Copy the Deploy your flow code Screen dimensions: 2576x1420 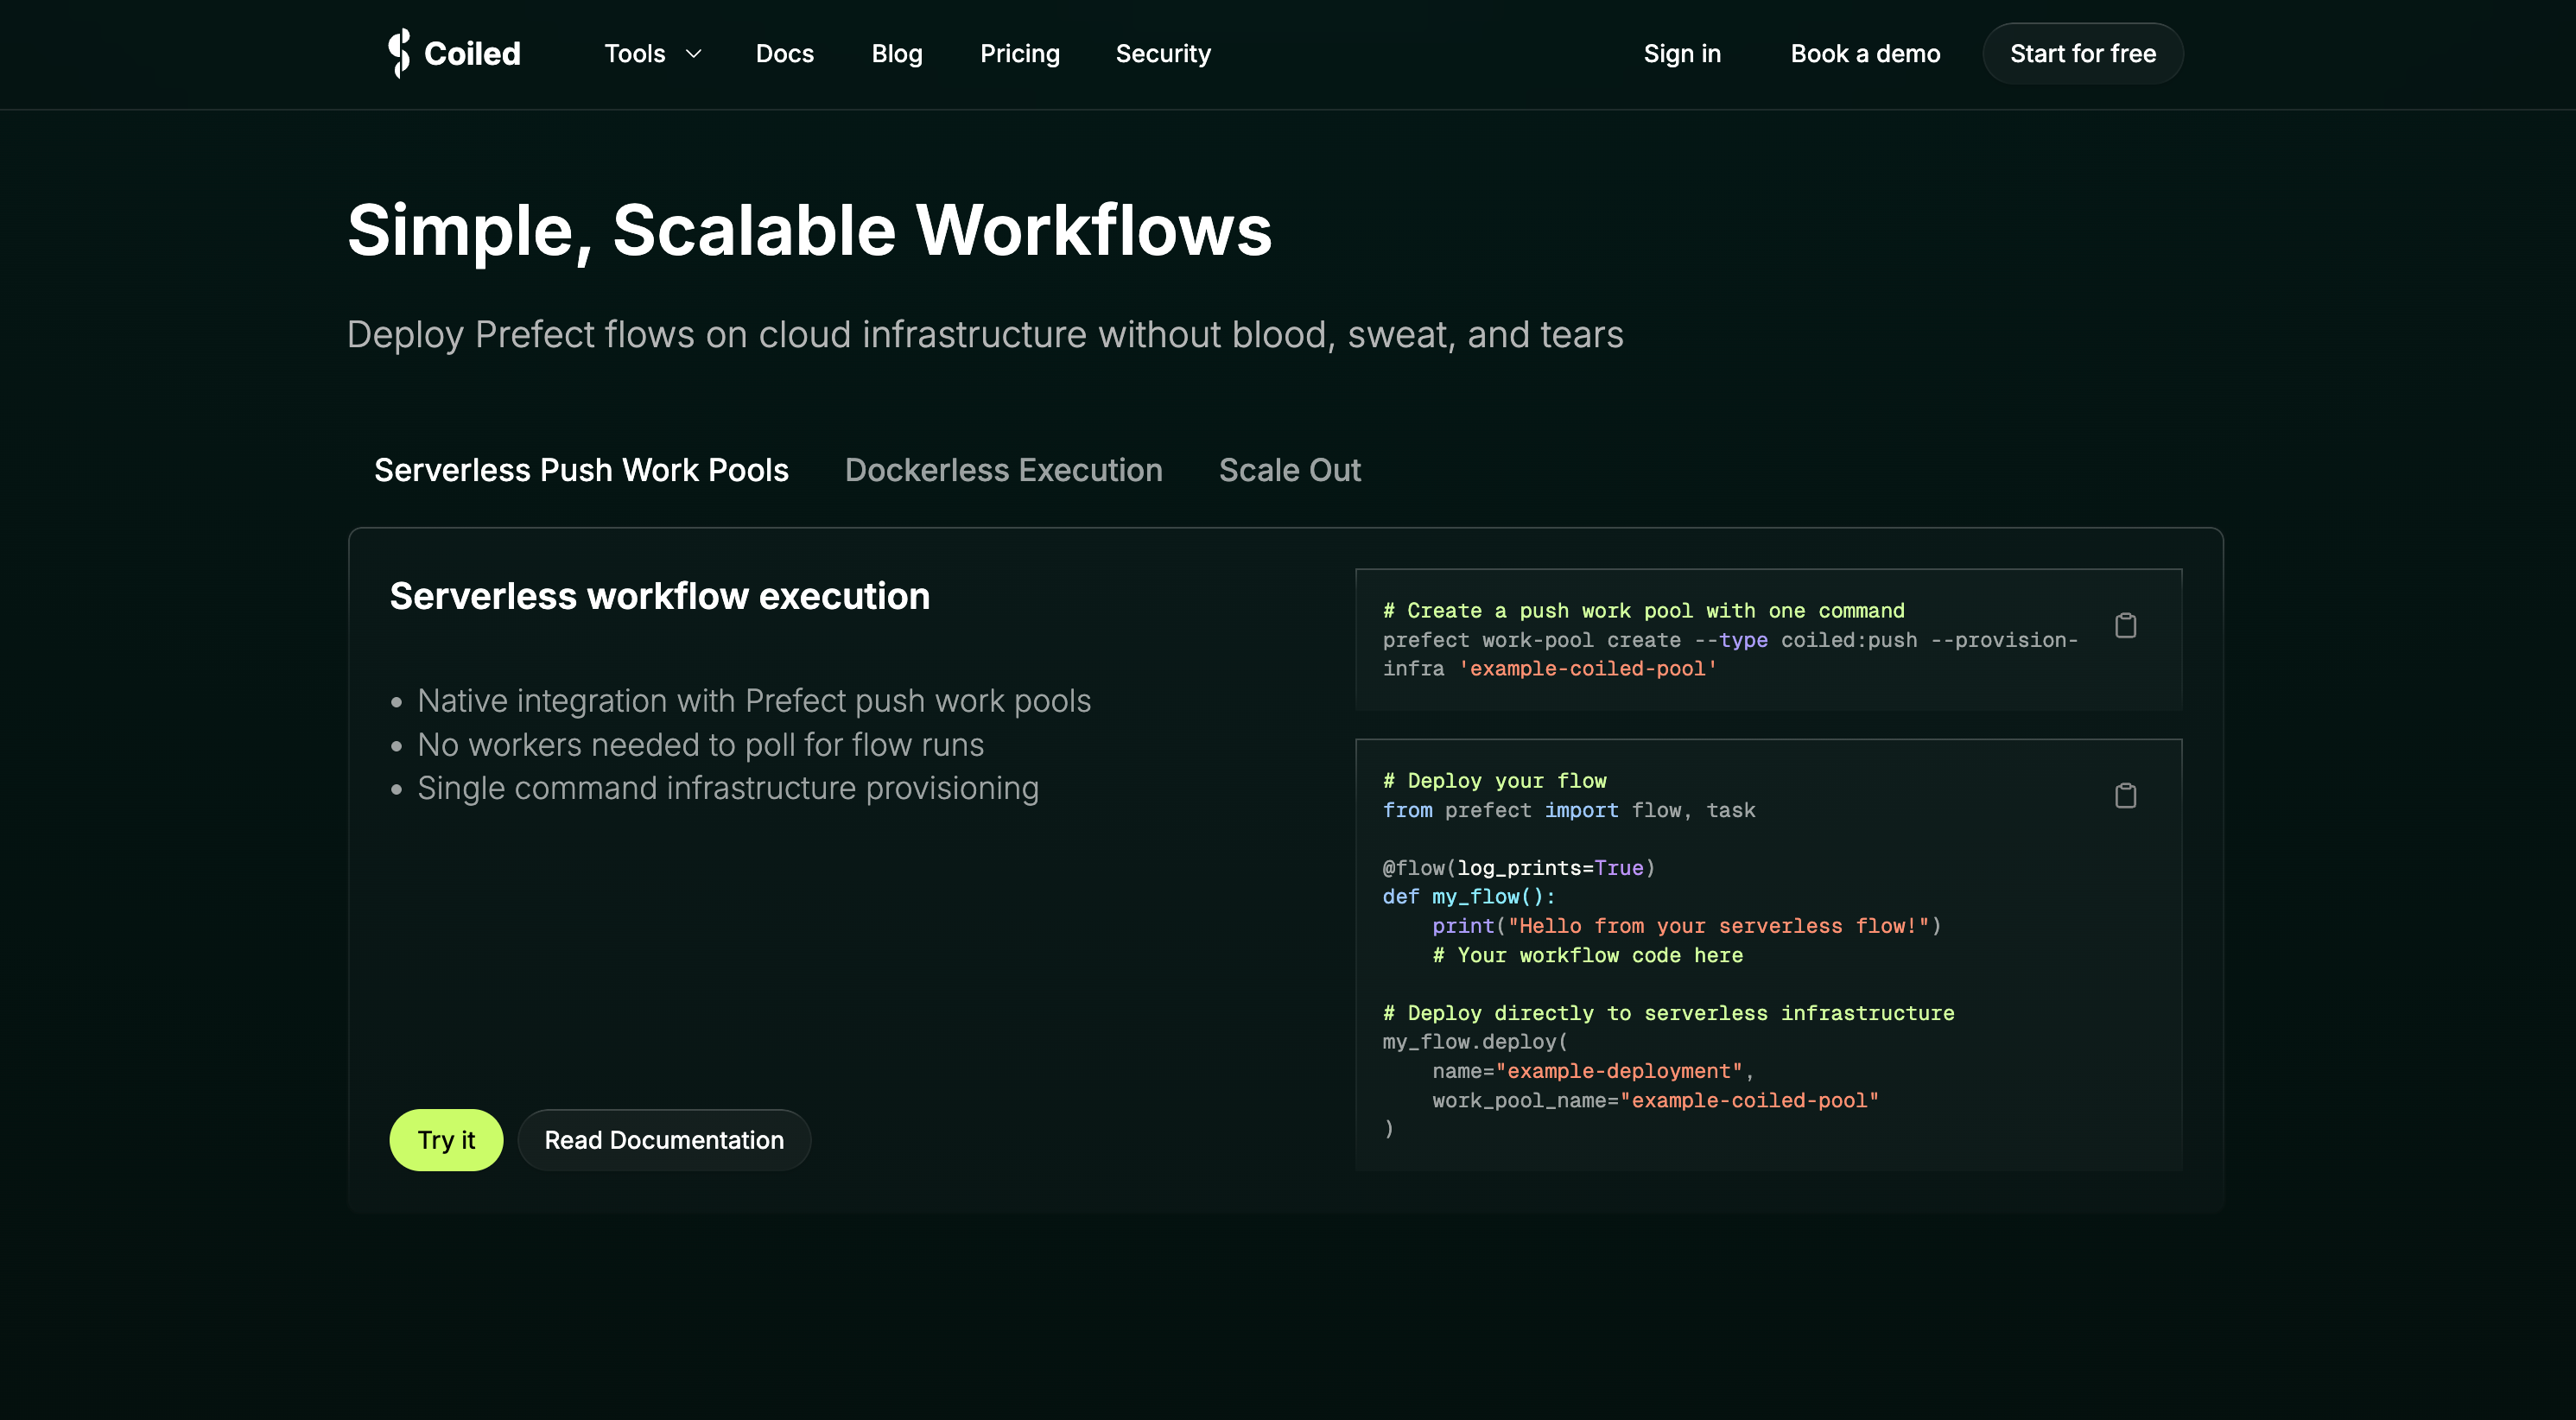(2125, 796)
